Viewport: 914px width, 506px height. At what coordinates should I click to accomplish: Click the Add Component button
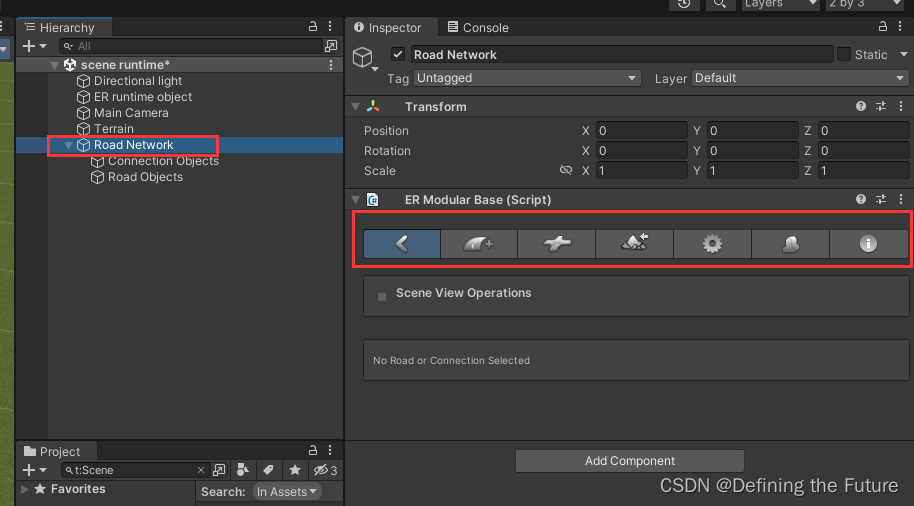click(630, 461)
